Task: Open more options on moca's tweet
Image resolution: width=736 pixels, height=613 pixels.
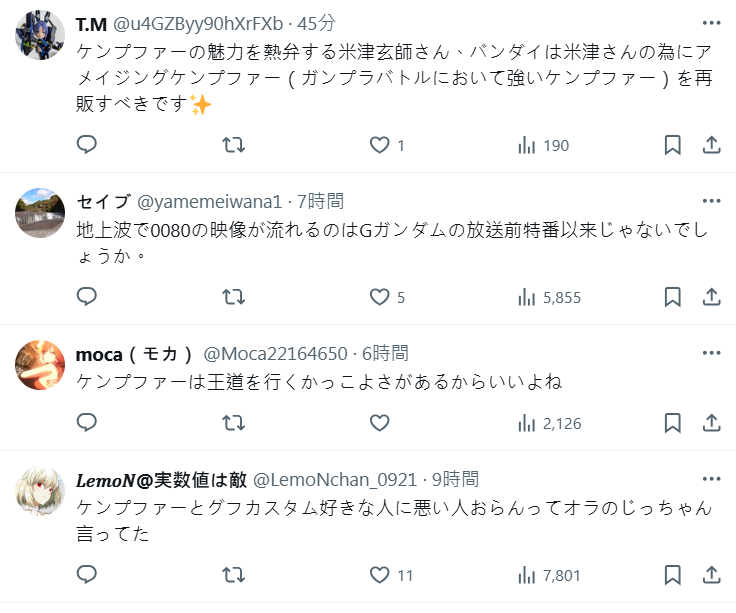Action: [711, 353]
